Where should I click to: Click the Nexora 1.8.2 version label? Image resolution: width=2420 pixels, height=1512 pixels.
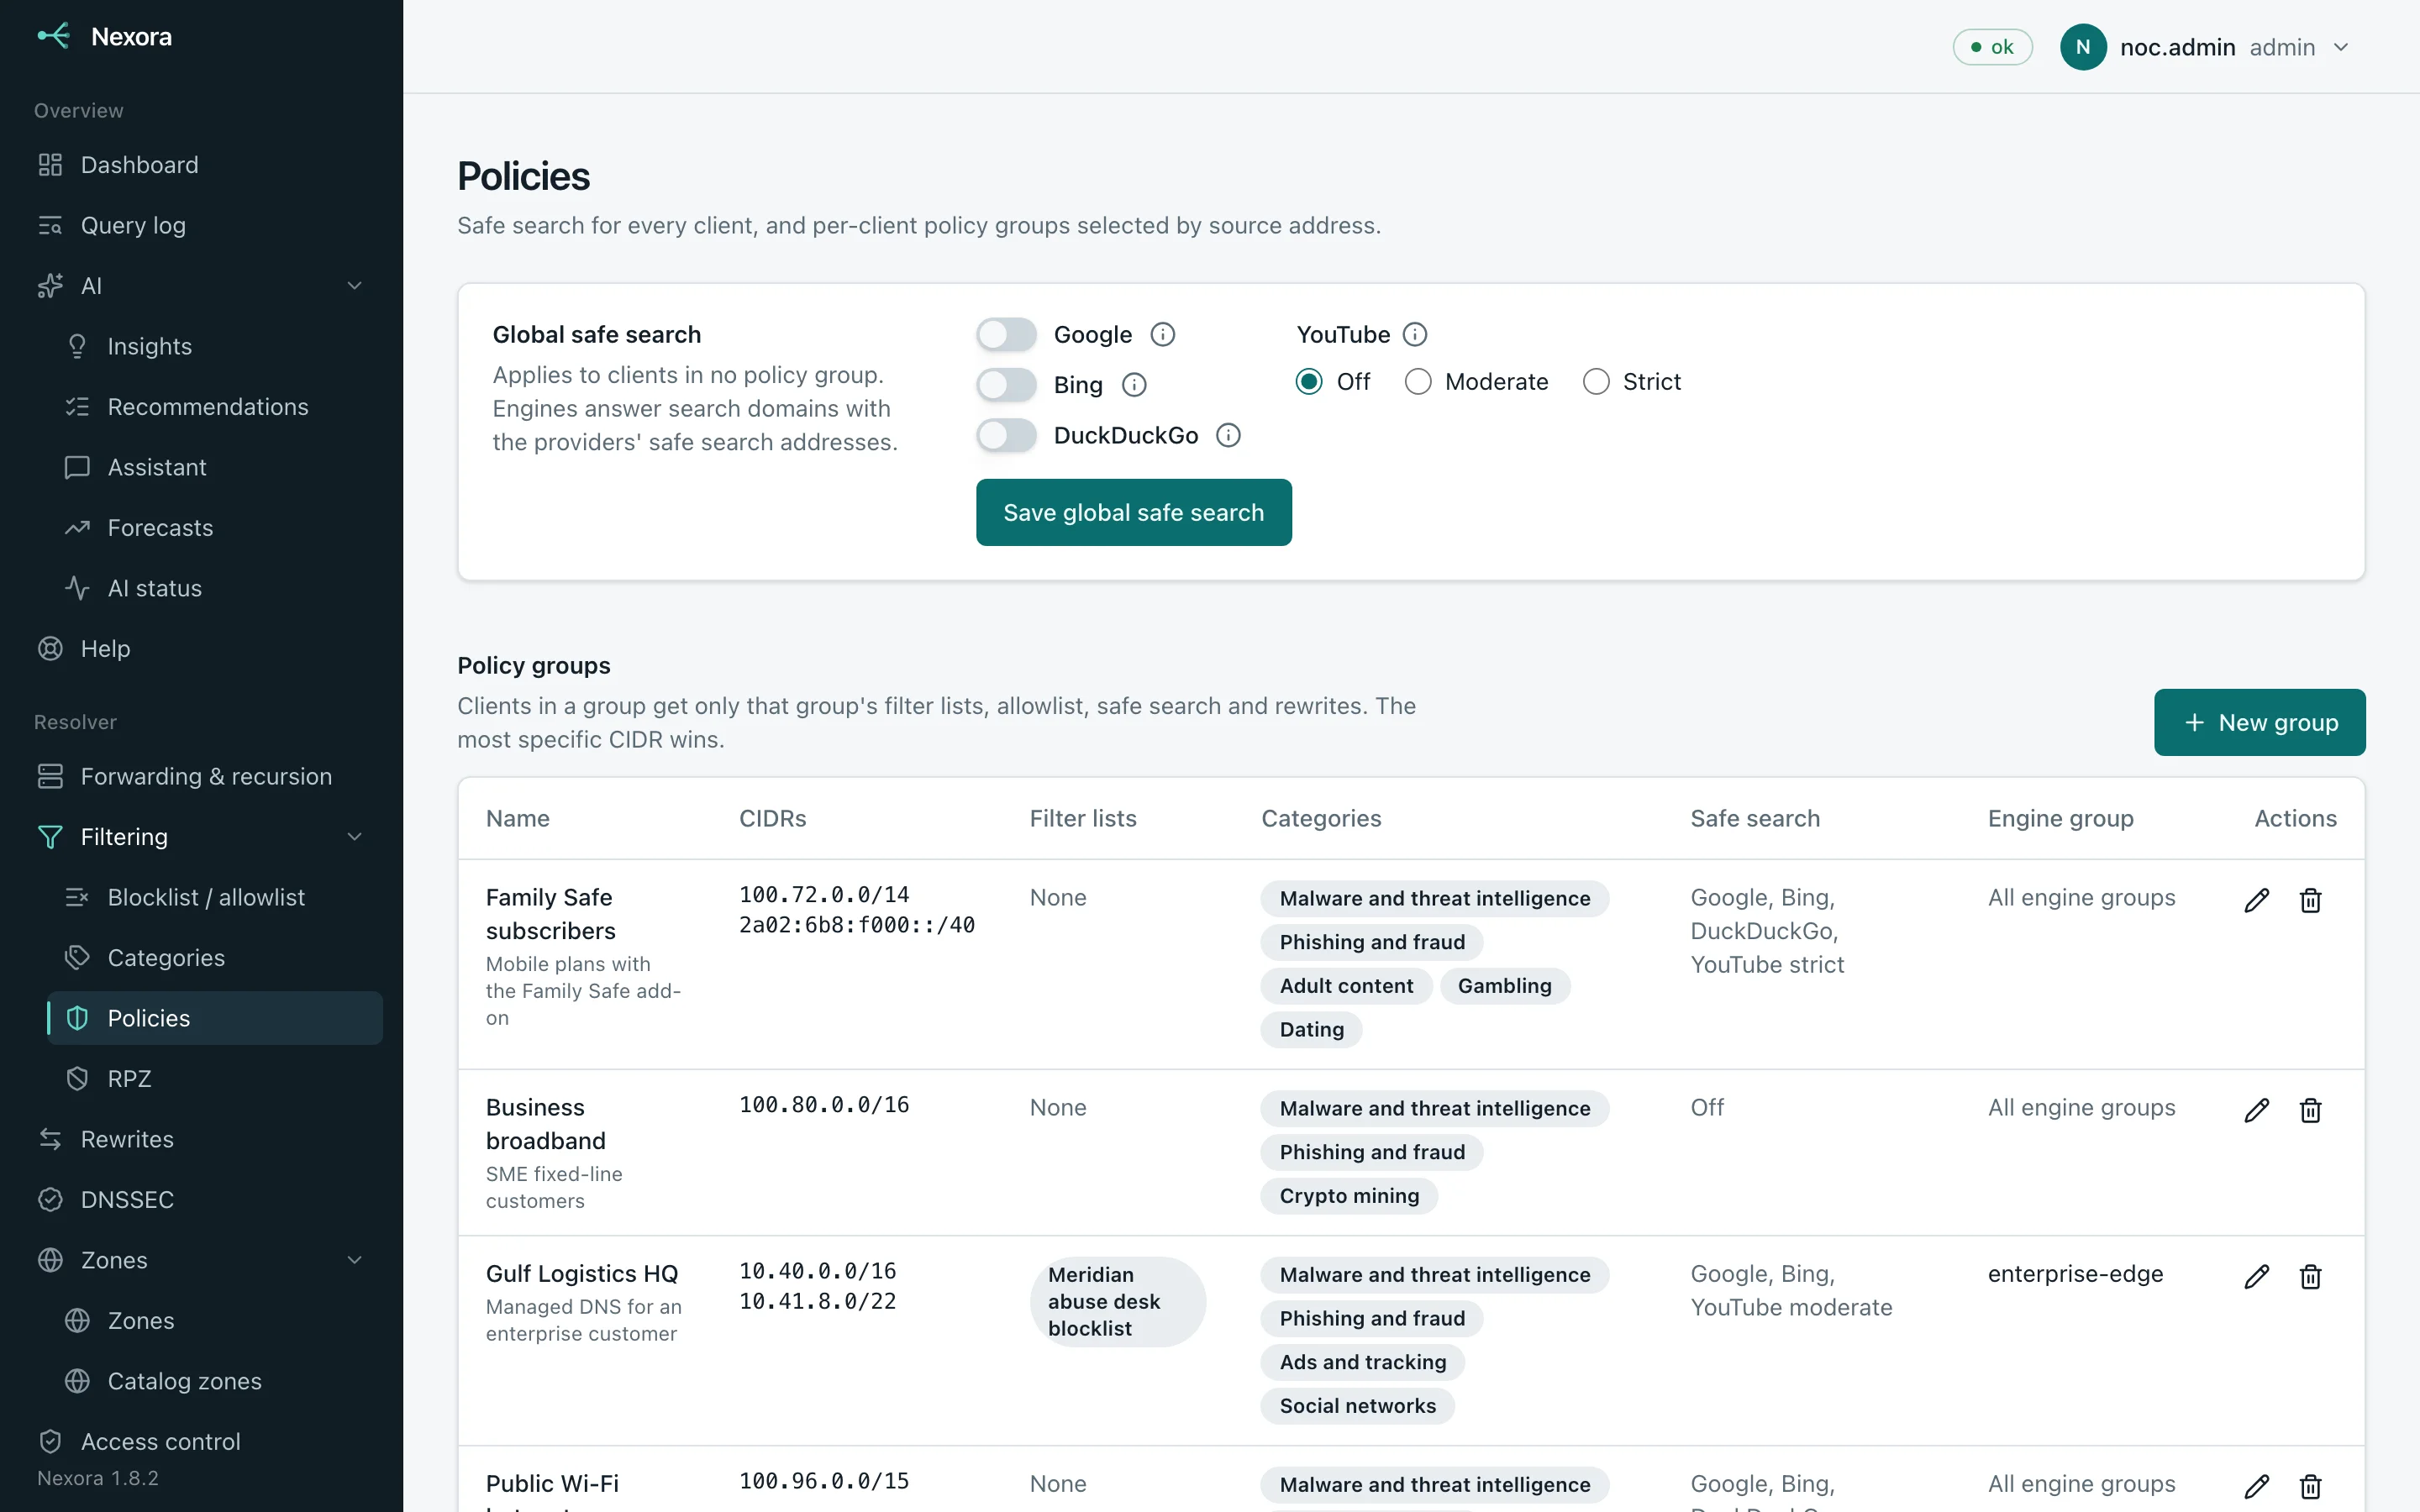pyautogui.click(x=98, y=1478)
